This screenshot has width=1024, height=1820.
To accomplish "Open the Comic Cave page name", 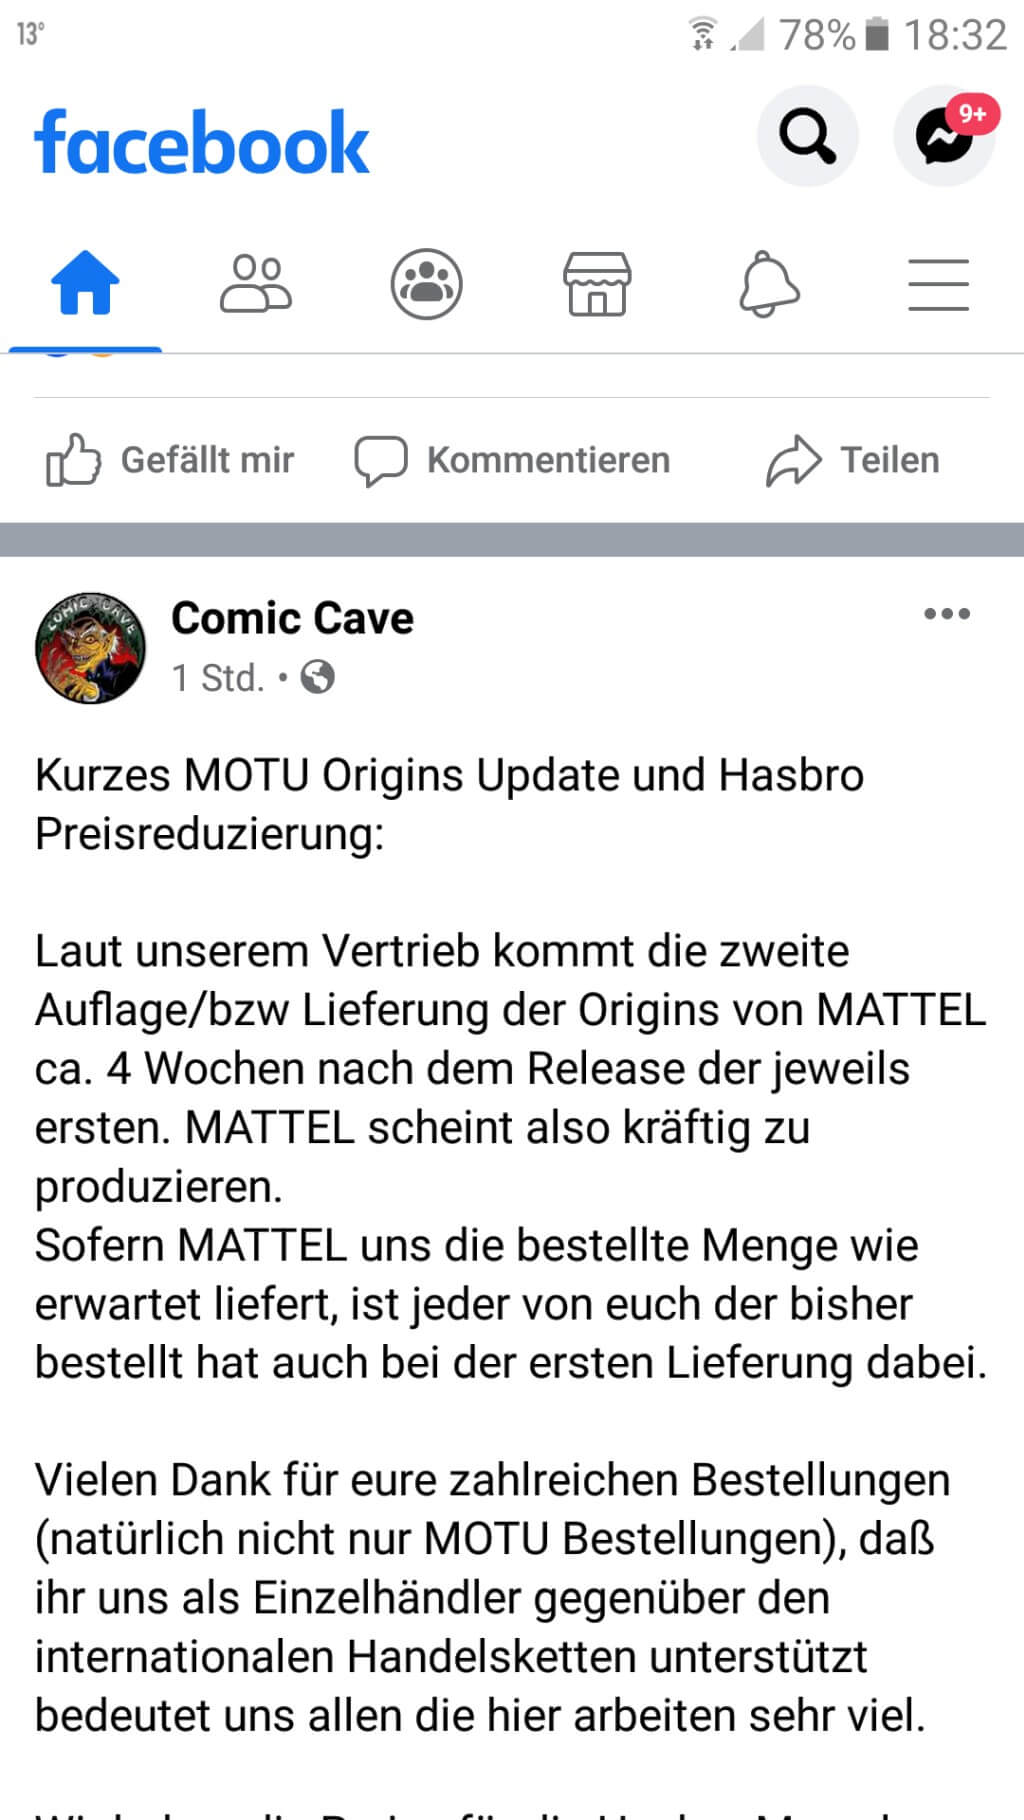I will [x=292, y=618].
